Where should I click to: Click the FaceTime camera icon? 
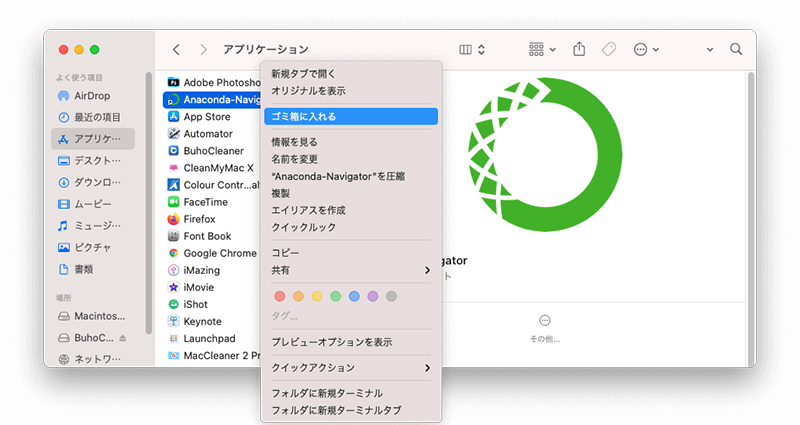point(173,202)
